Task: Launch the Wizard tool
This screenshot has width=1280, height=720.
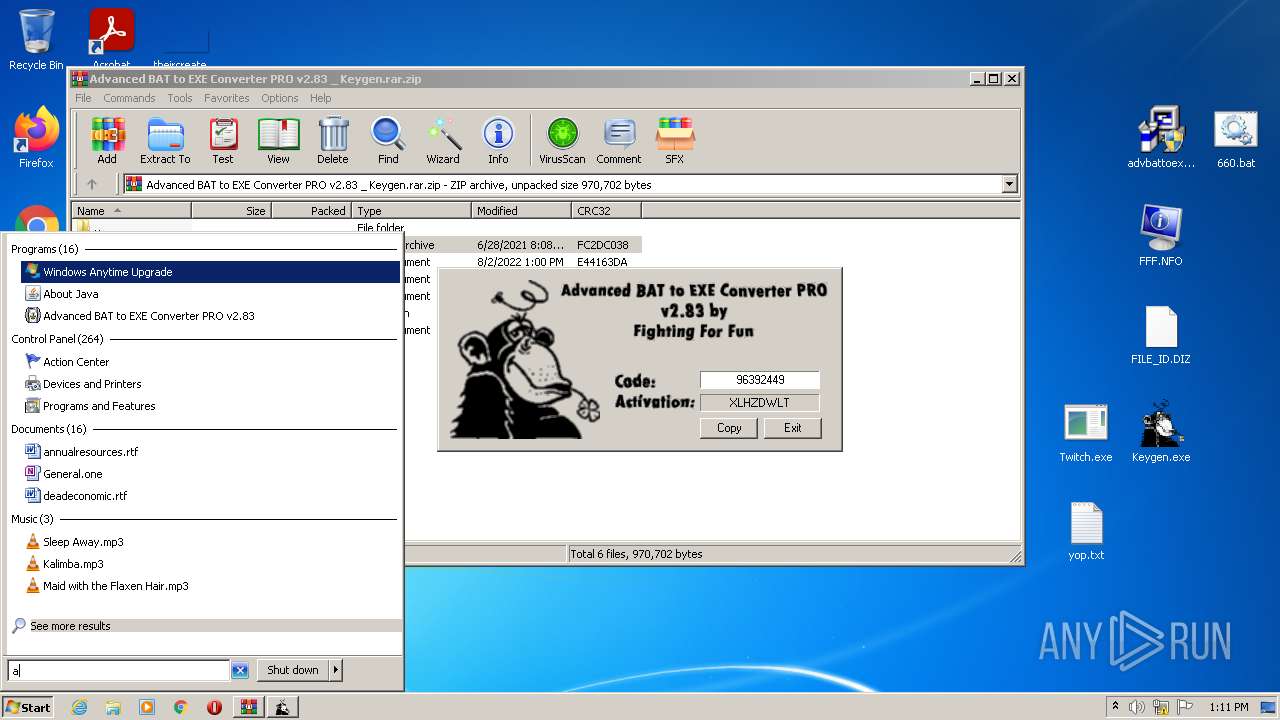Action: point(443,140)
